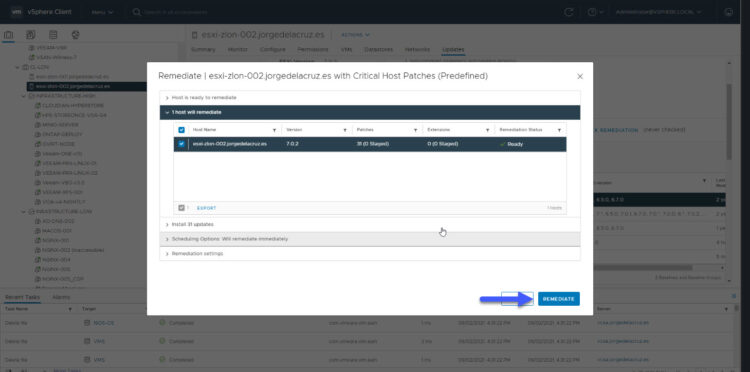Open the Extensions column filter

tap(487, 130)
